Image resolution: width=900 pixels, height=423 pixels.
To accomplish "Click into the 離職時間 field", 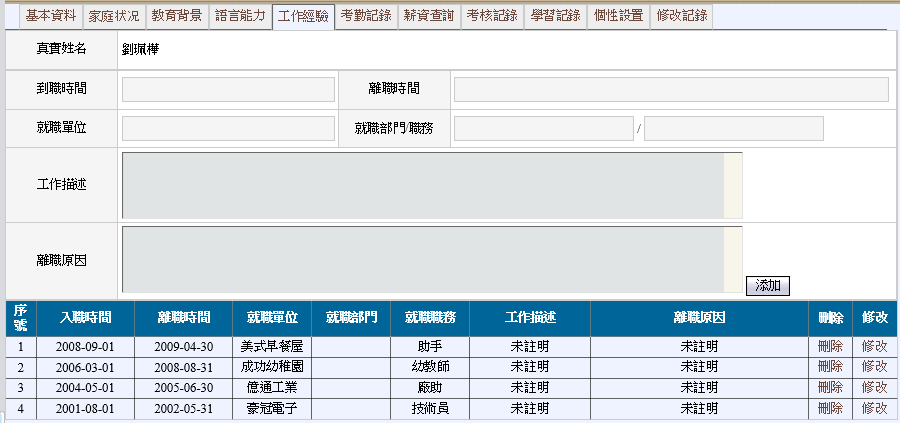I will (671, 89).
